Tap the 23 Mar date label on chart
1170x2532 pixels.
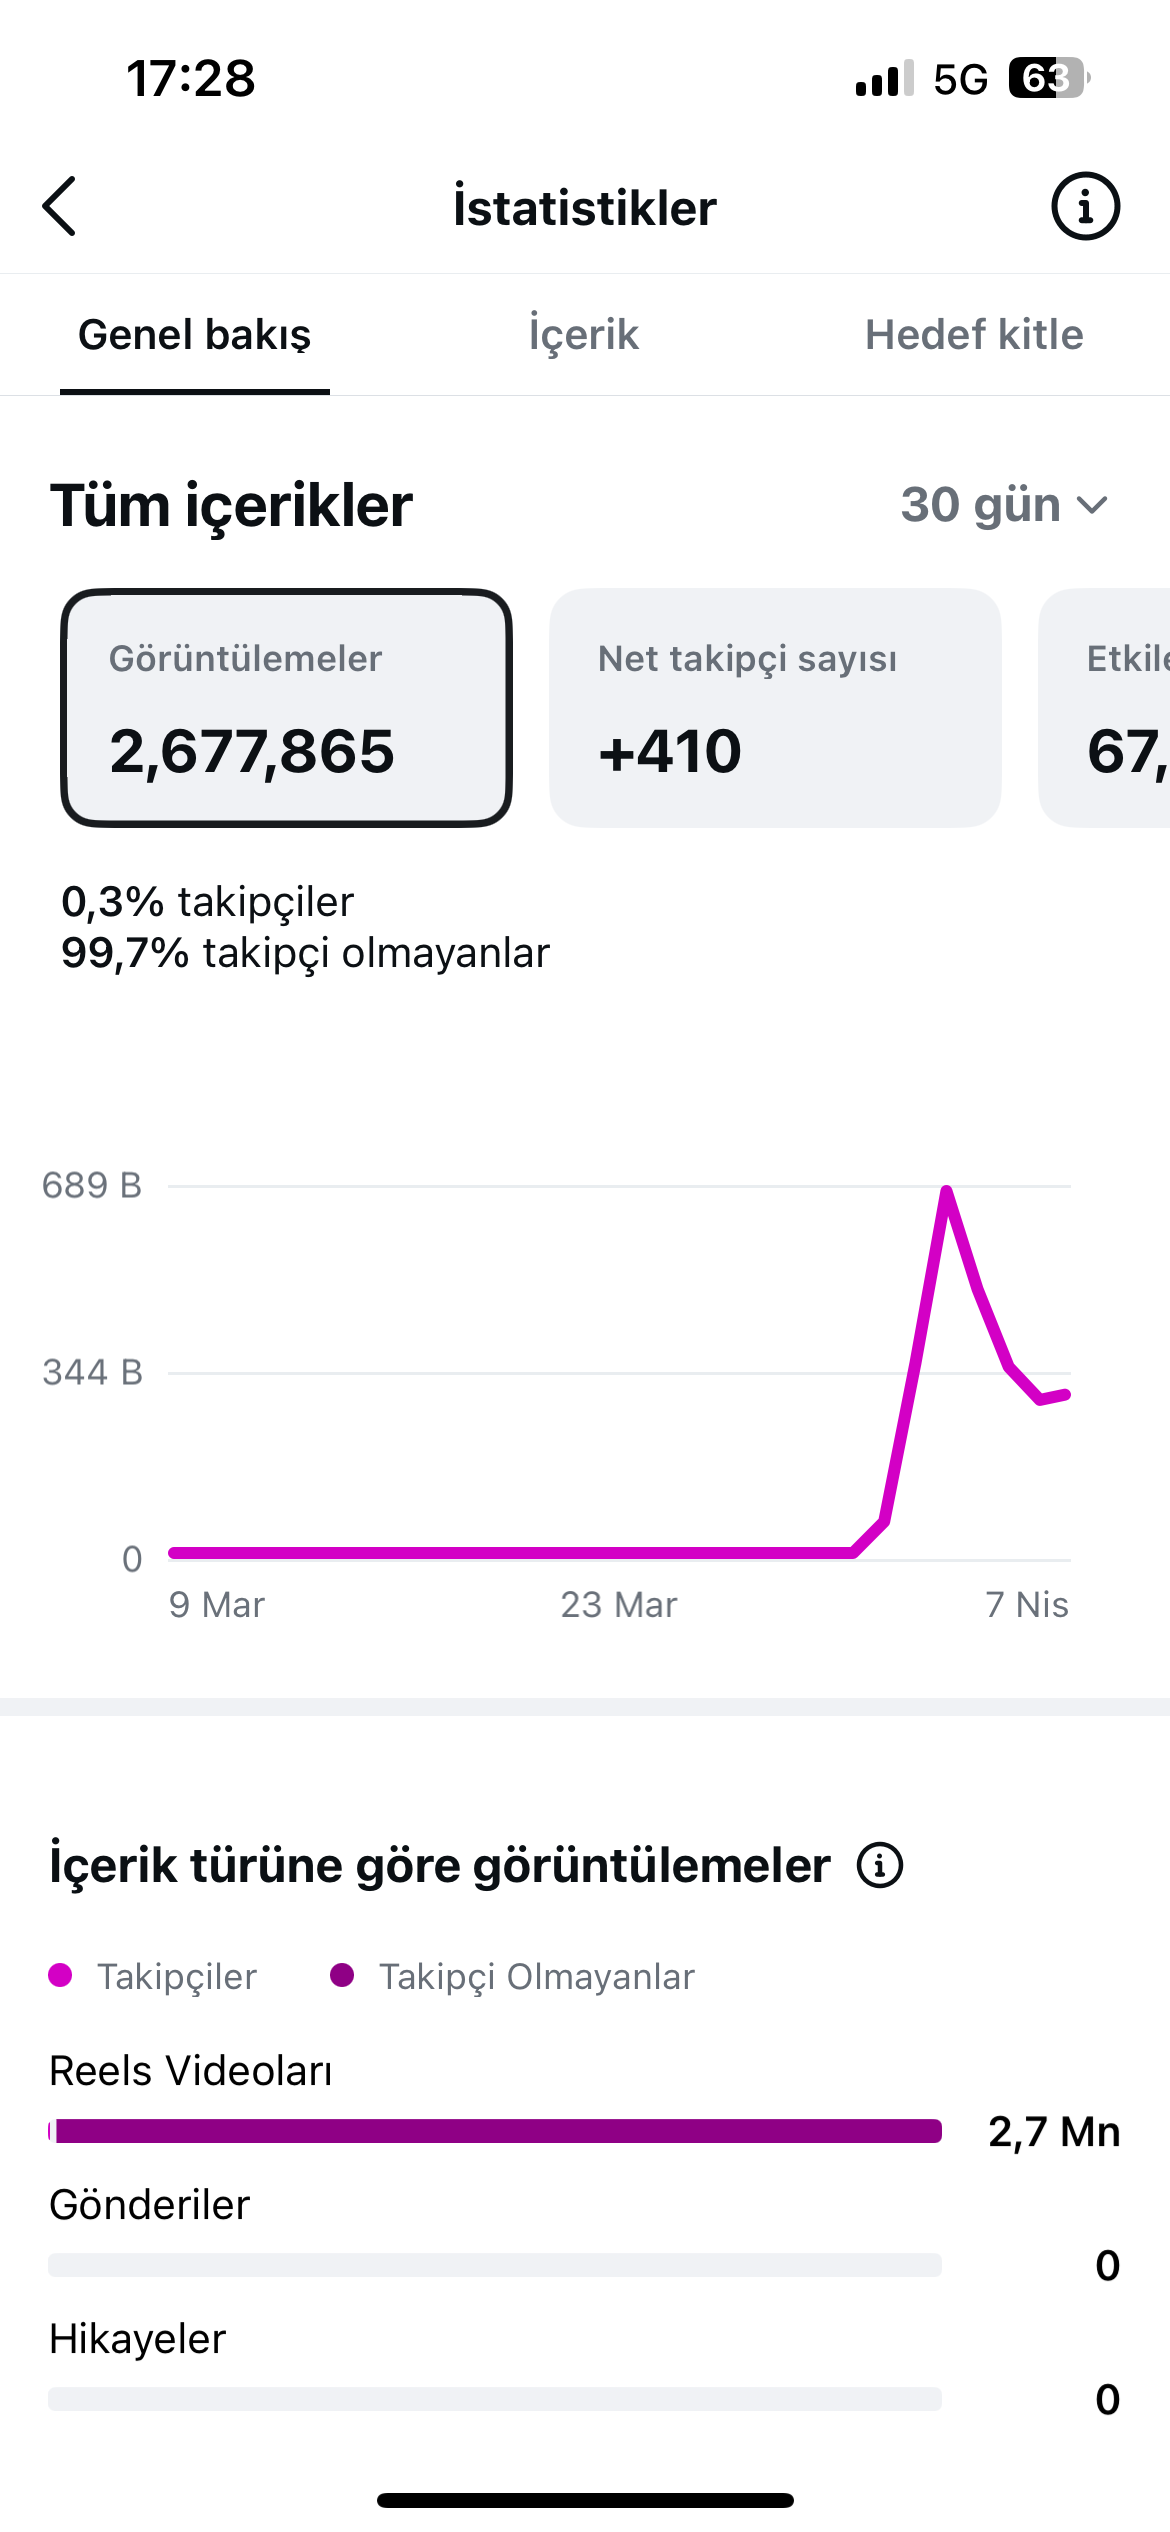pos(619,1605)
